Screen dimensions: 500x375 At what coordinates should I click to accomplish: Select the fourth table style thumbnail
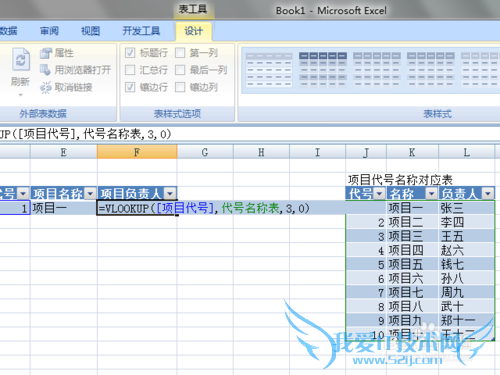tap(431, 70)
